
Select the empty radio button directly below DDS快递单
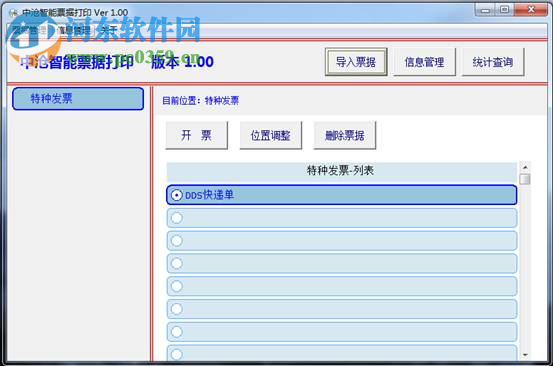177,218
